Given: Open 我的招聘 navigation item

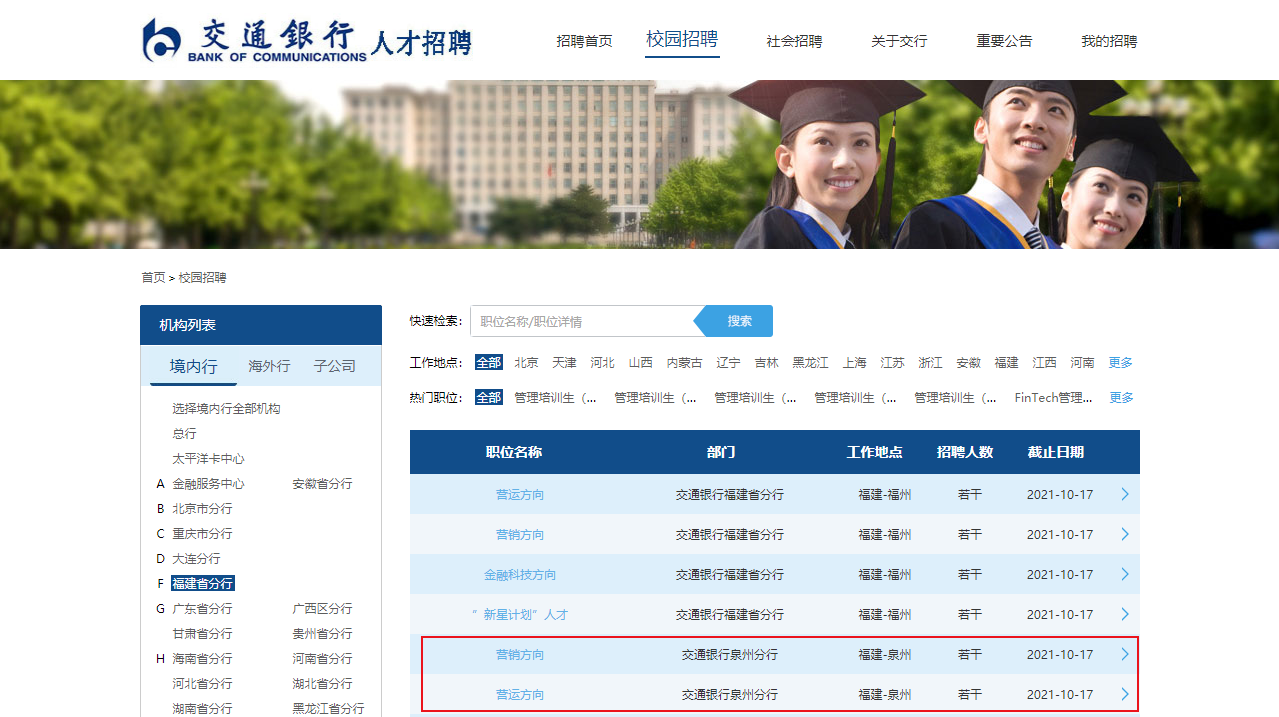Looking at the screenshot, I should [1109, 41].
